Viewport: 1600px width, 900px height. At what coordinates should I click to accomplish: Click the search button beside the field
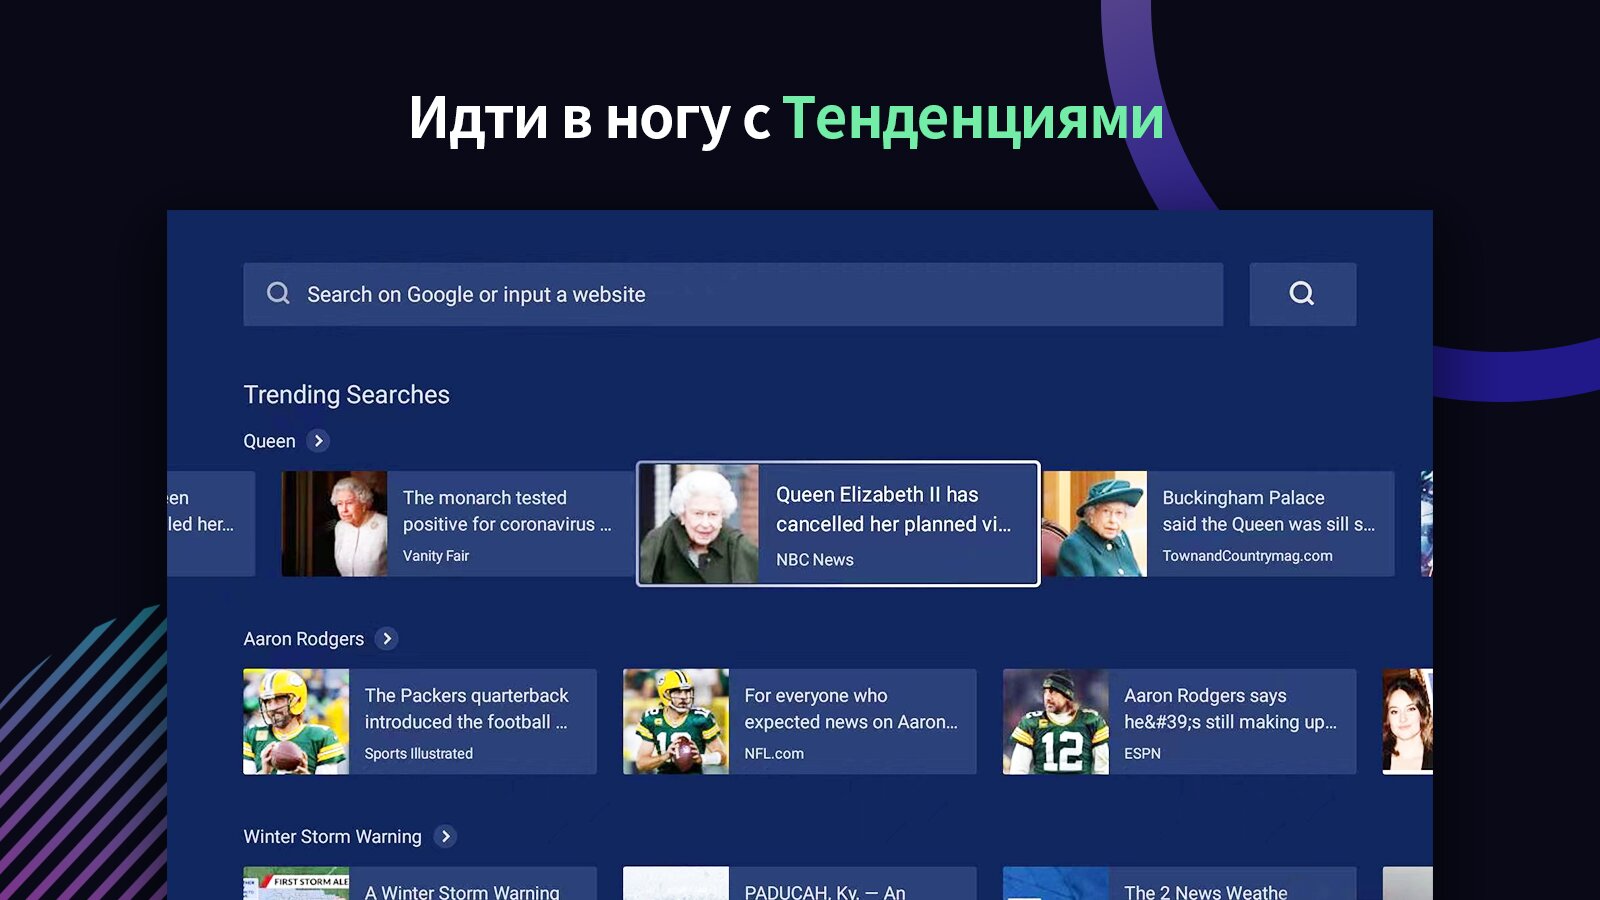(1302, 294)
